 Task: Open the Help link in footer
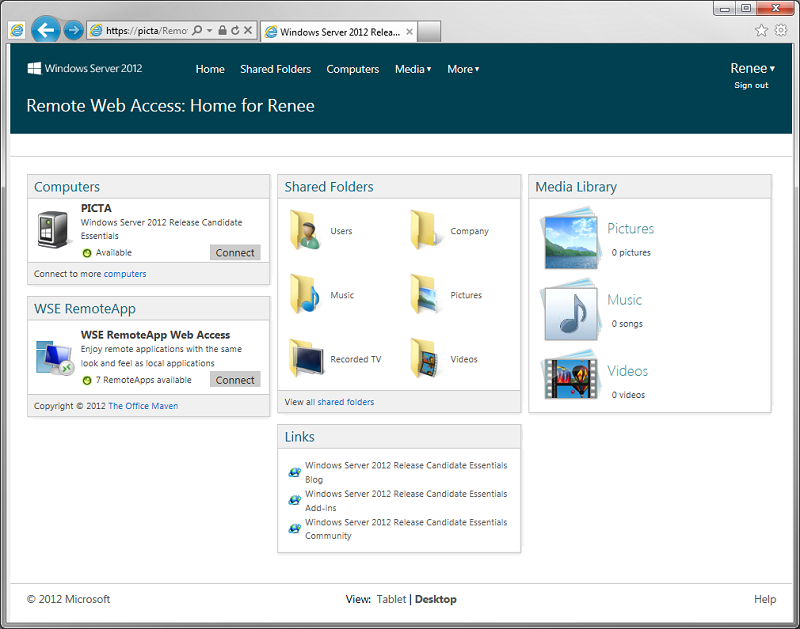(x=765, y=599)
